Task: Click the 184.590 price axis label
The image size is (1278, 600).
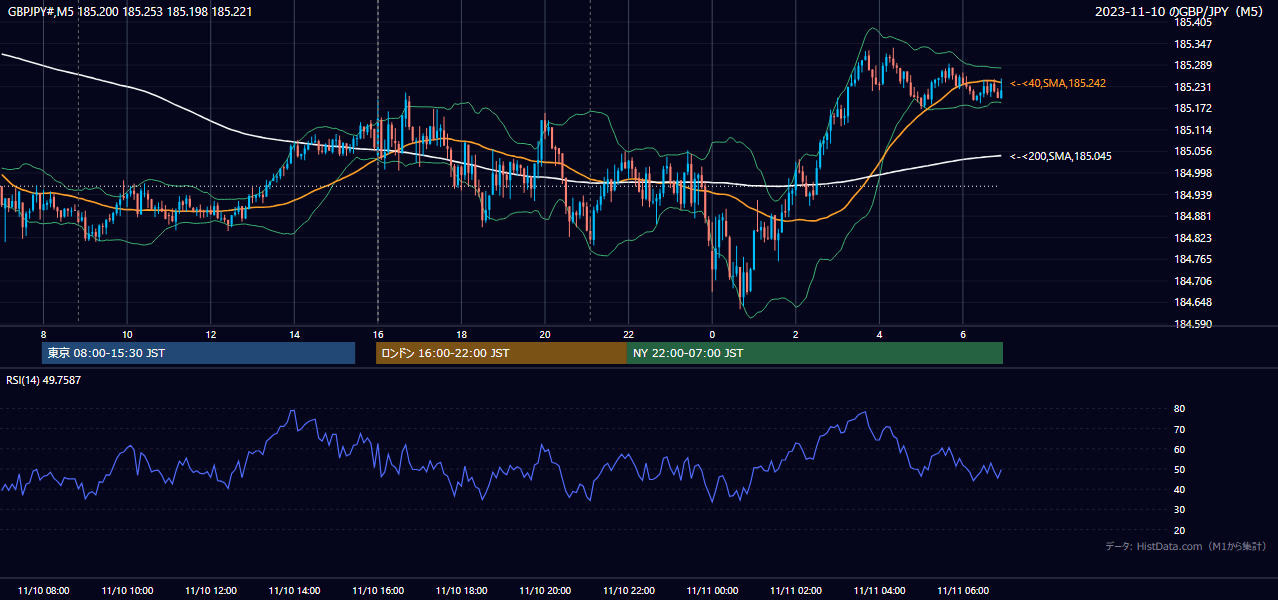Action: click(1193, 324)
